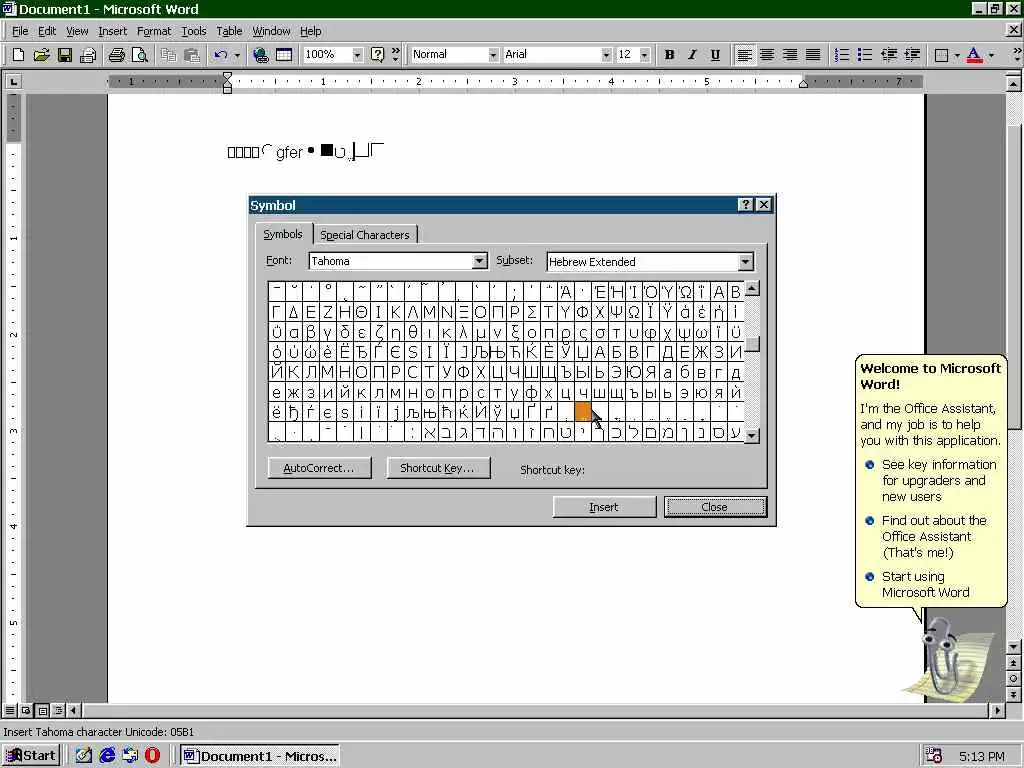
Task: Click the Windows Start button
Action: (31, 756)
